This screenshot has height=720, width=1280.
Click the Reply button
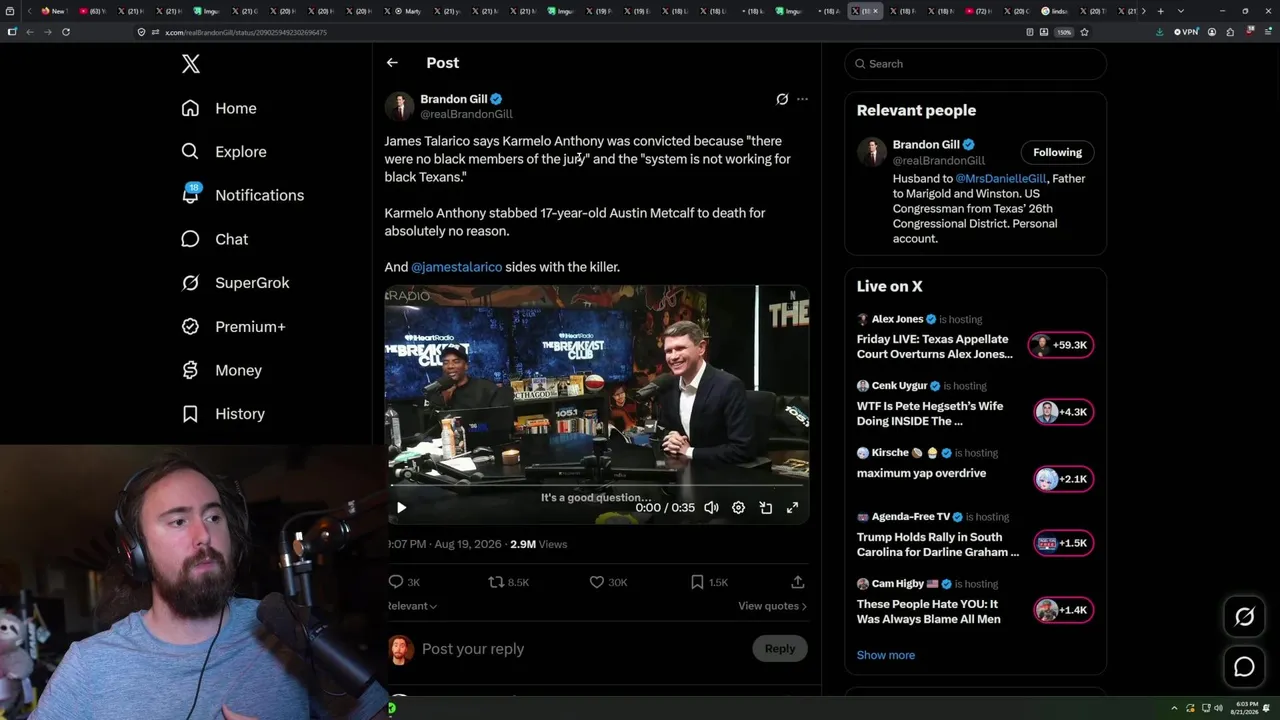click(x=780, y=649)
